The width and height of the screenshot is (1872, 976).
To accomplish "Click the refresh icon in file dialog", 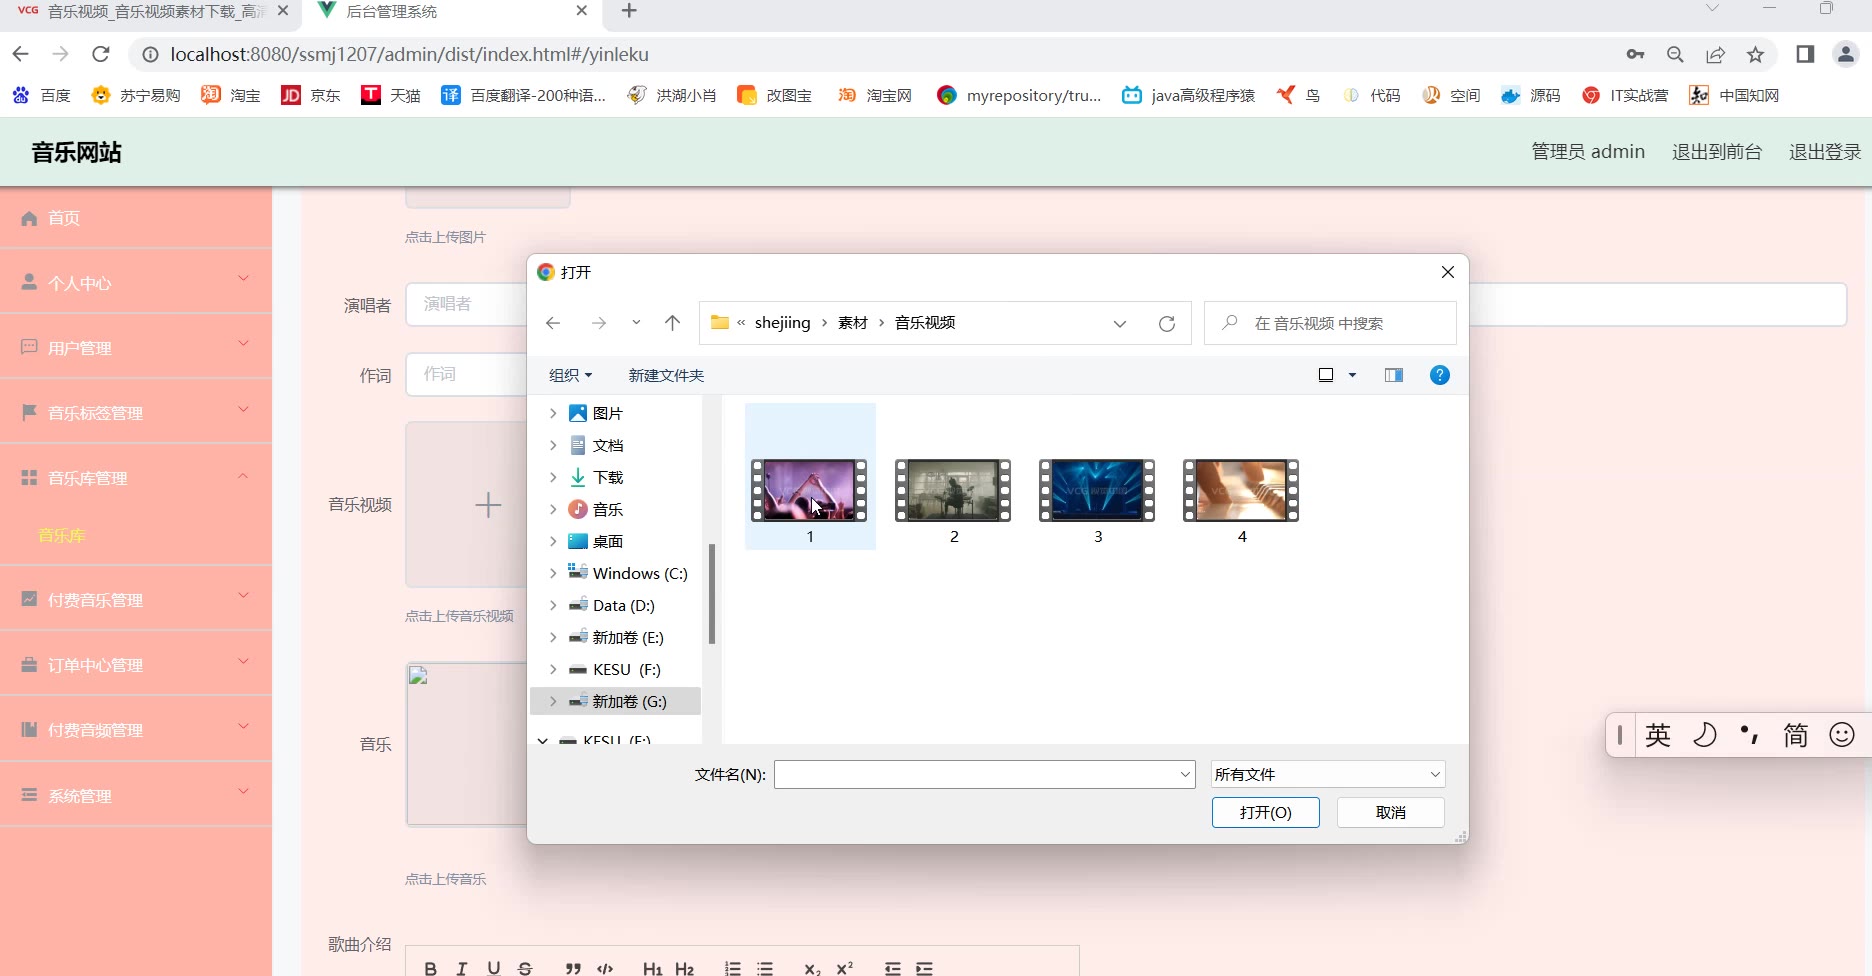I will [1166, 324].
